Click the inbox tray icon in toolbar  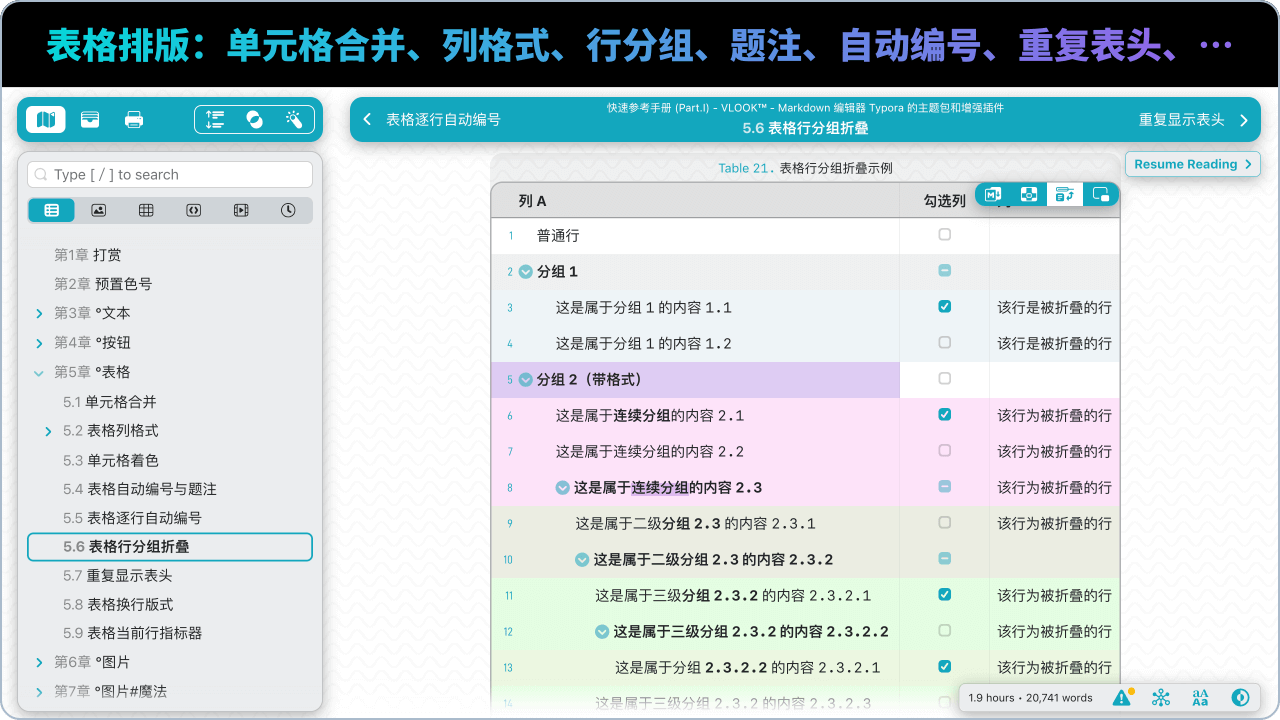point(90,120)
